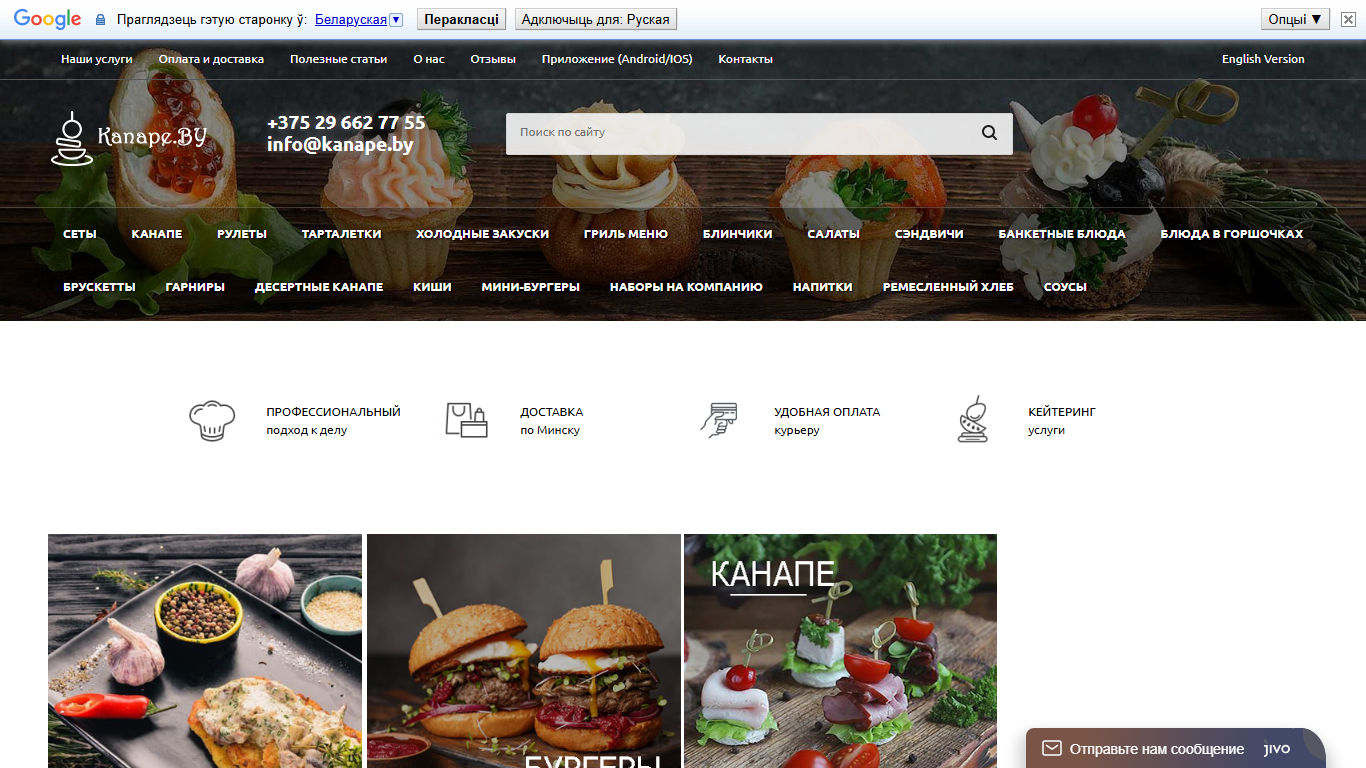The image size is (1366, 768).
Task: Open БАНКЕТНЫЕ БЛЮДА category
Action: [1062, 234]
